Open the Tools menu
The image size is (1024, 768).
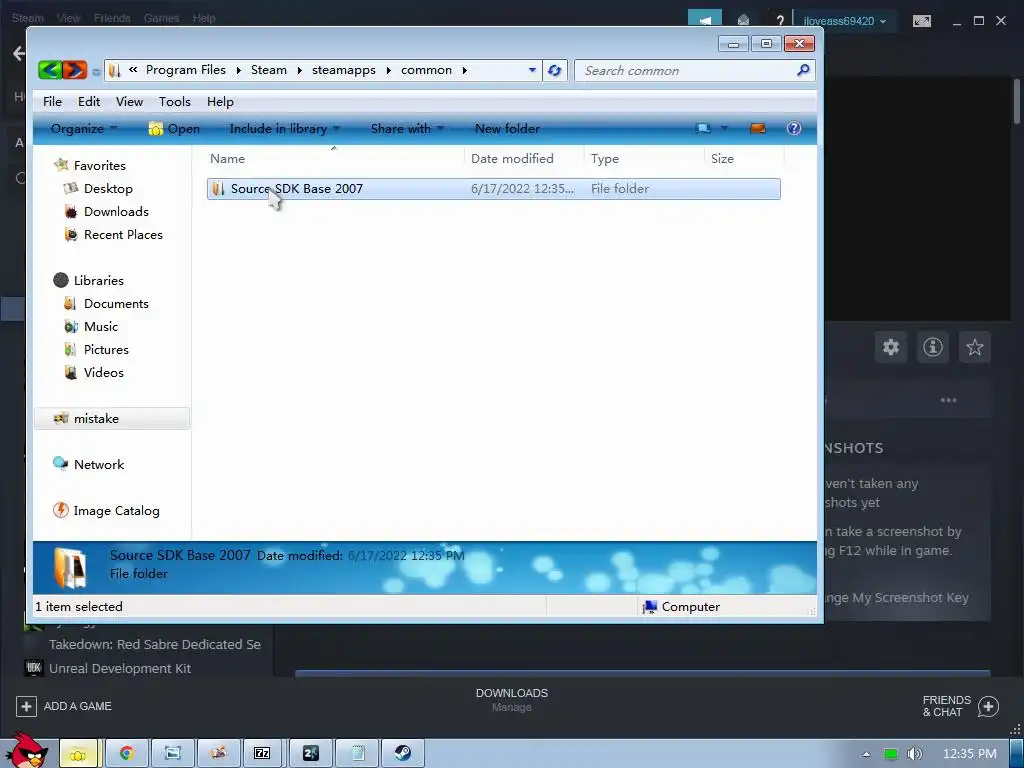tap(174, 102)
